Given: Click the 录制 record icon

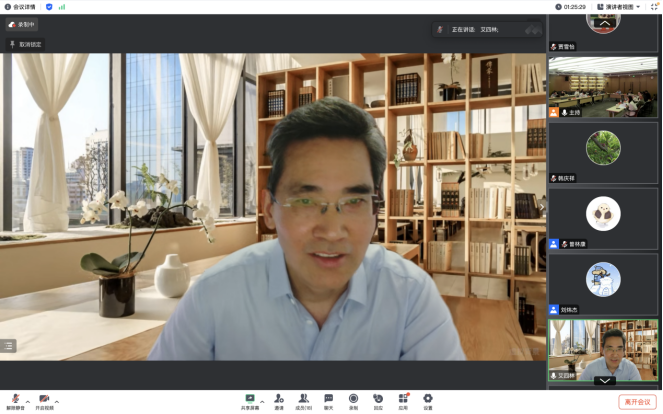Looking at the screenshot, I should [x=353, y=401].
